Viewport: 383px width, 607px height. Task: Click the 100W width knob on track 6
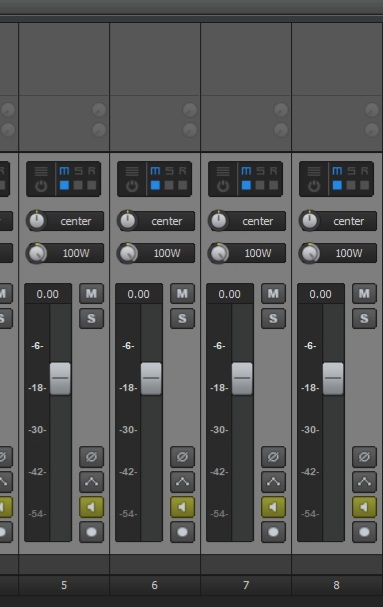[x=128, y=253]
